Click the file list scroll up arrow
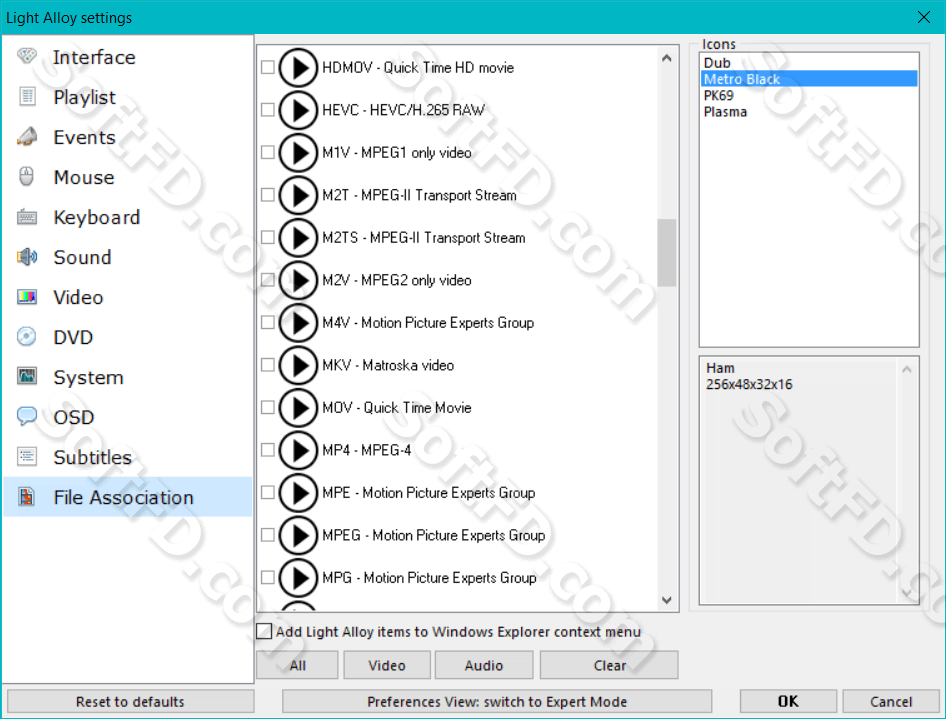The width and height of the screenshot is (946, 719). (x=667, y=59)
